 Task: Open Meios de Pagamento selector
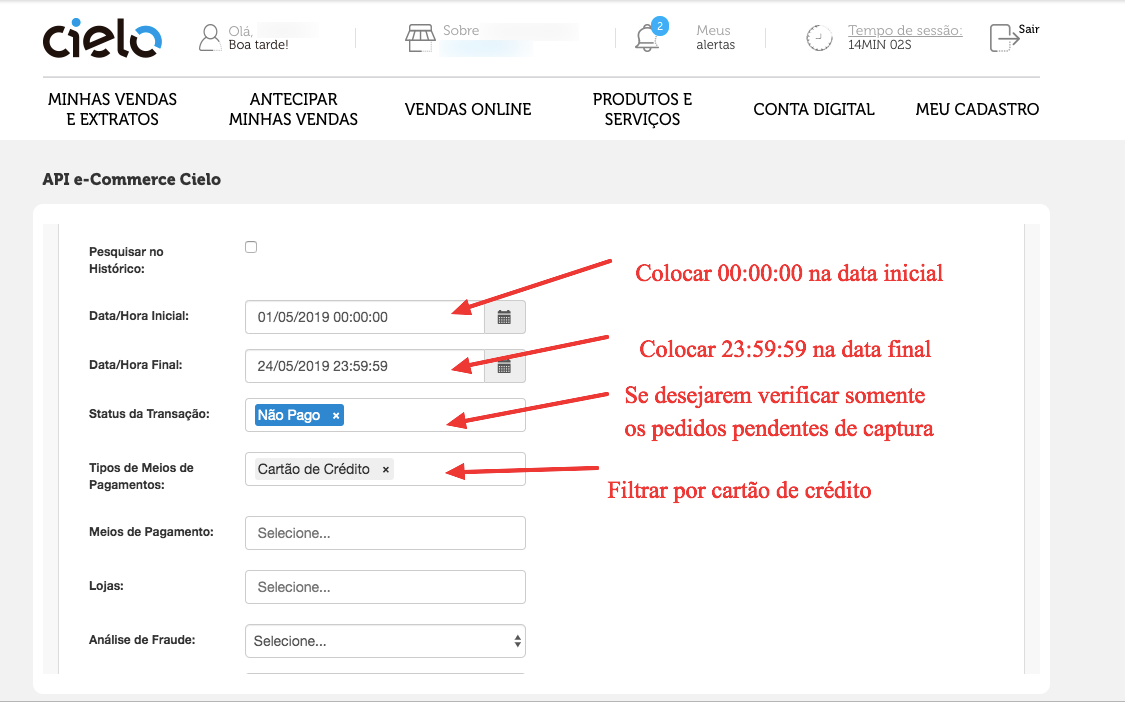[385, 533]
